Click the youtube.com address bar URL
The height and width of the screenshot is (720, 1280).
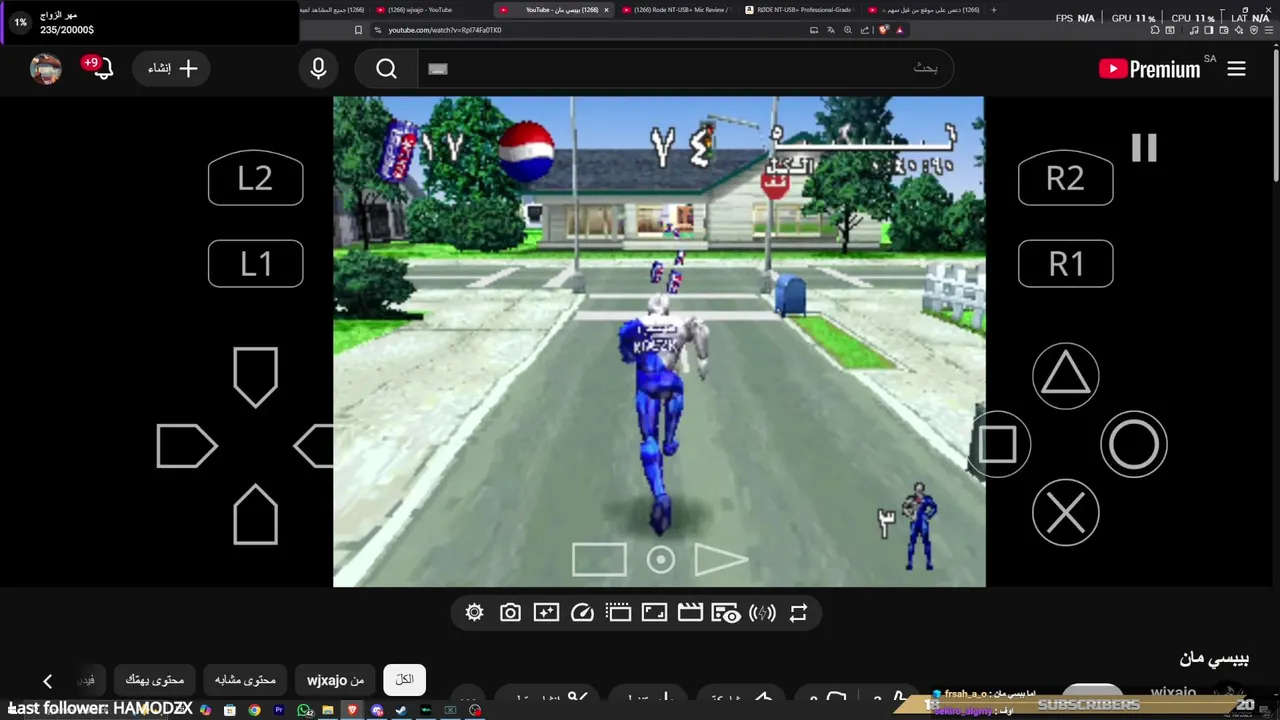pyautogui.click(x=445, y=30)
